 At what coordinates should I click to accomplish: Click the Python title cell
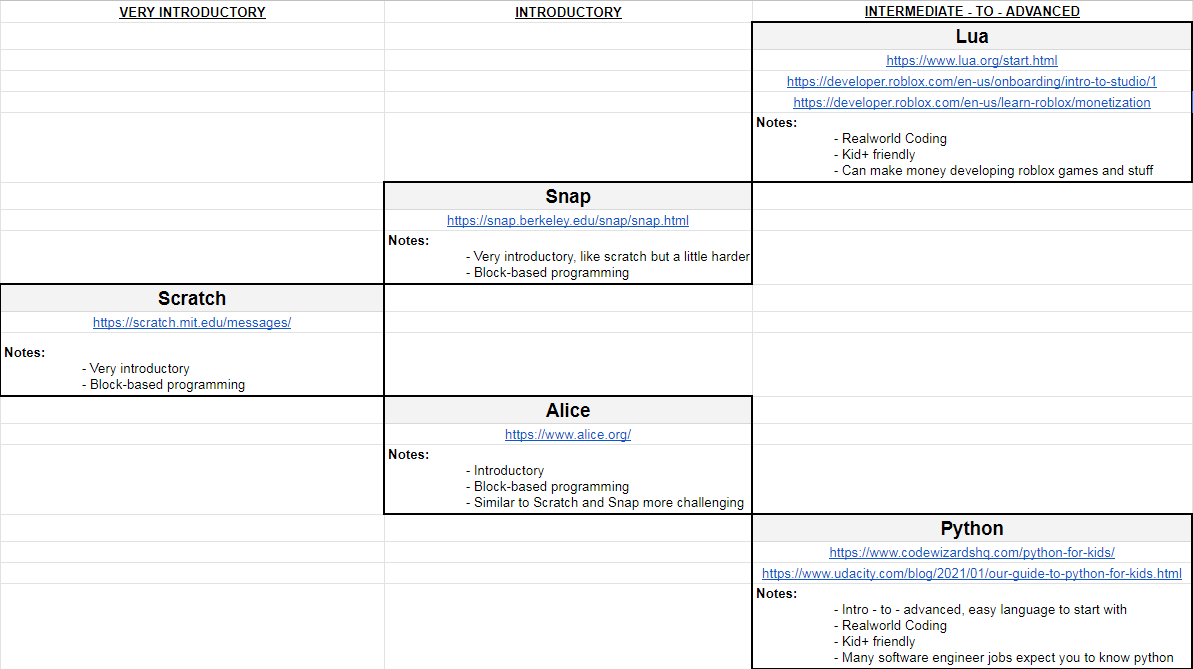[971, 529]
